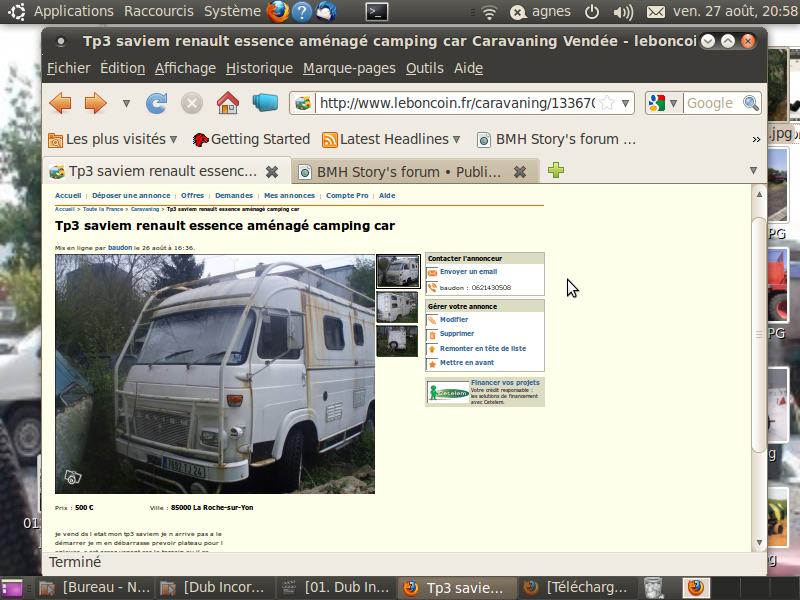The width and height of the screenshot is (800, 600).
Task: Click the trash icon beside Supprimer
Action: coord(432,334)
